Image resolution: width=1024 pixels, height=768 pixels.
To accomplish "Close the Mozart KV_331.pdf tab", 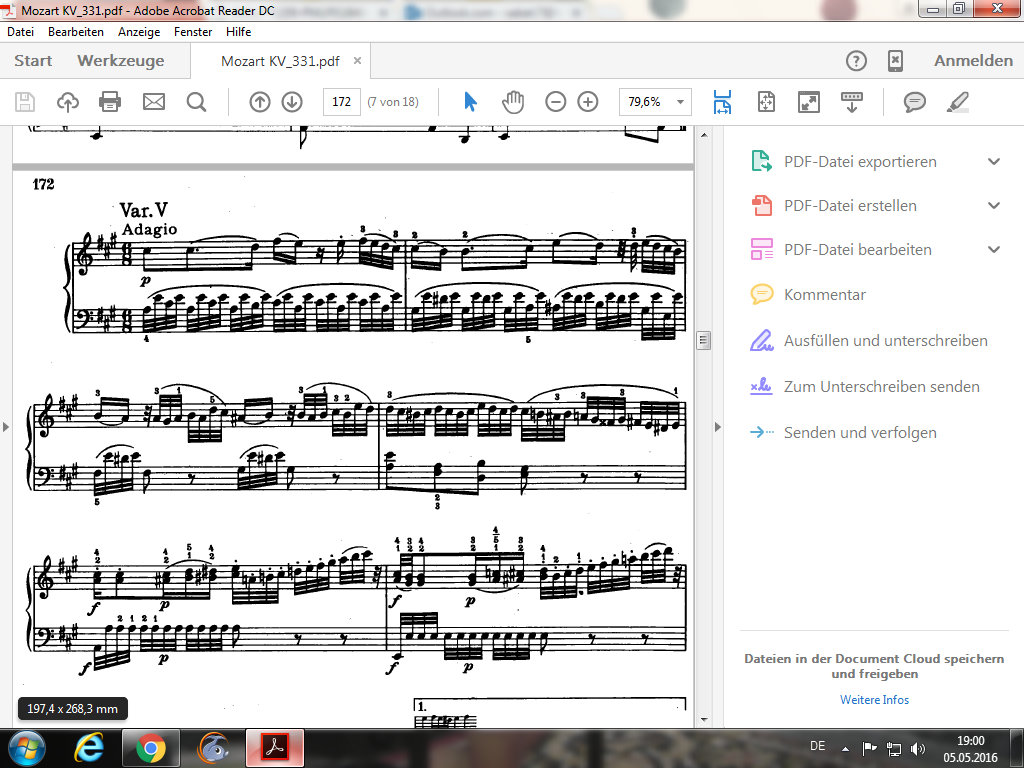I will point(357,61).
